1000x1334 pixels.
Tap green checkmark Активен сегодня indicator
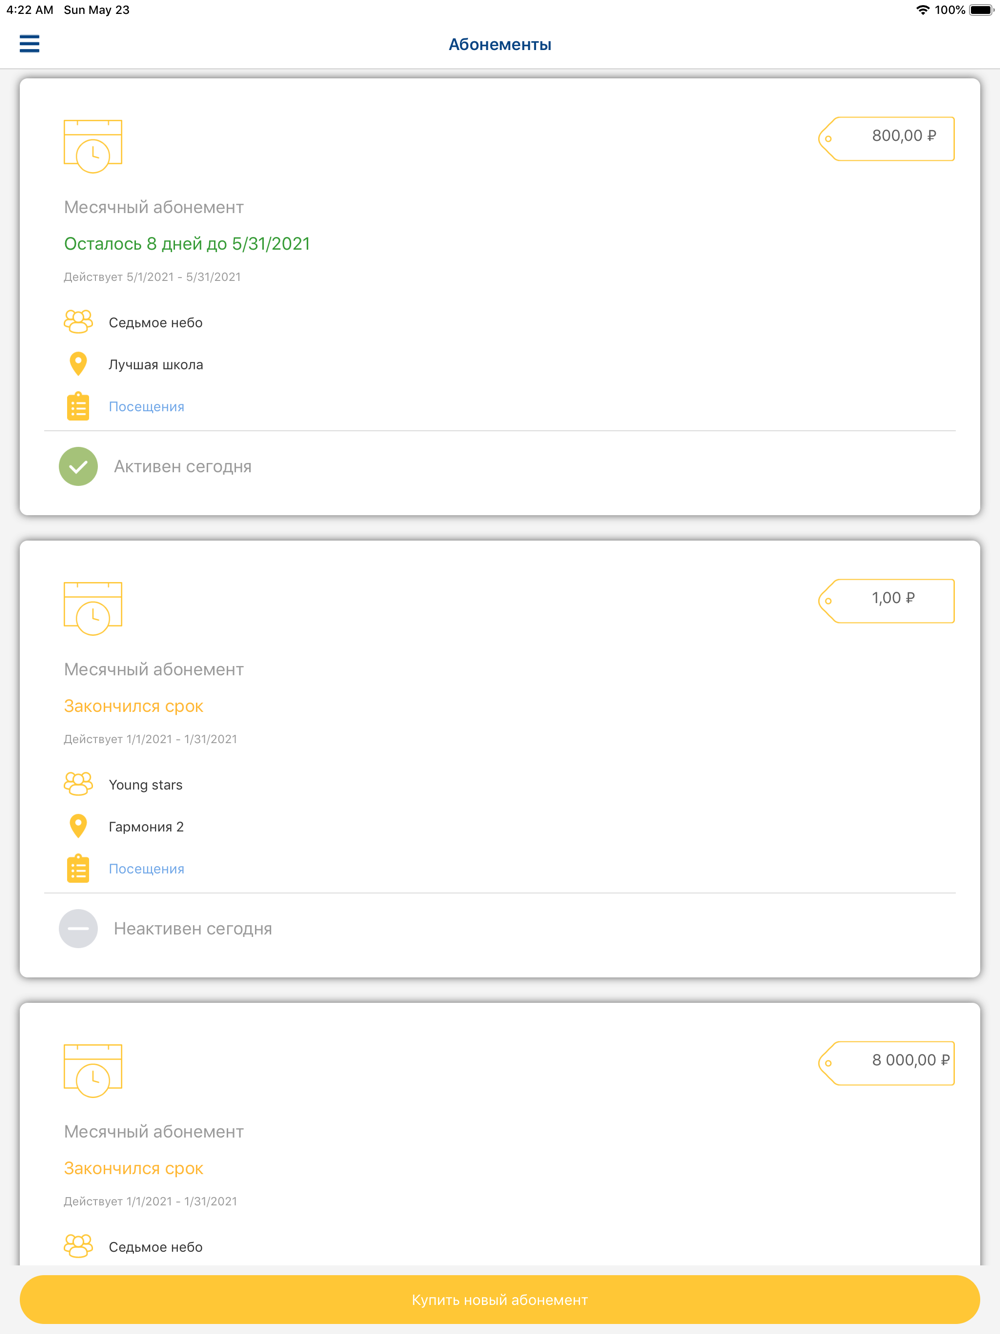tap(78, 466)
